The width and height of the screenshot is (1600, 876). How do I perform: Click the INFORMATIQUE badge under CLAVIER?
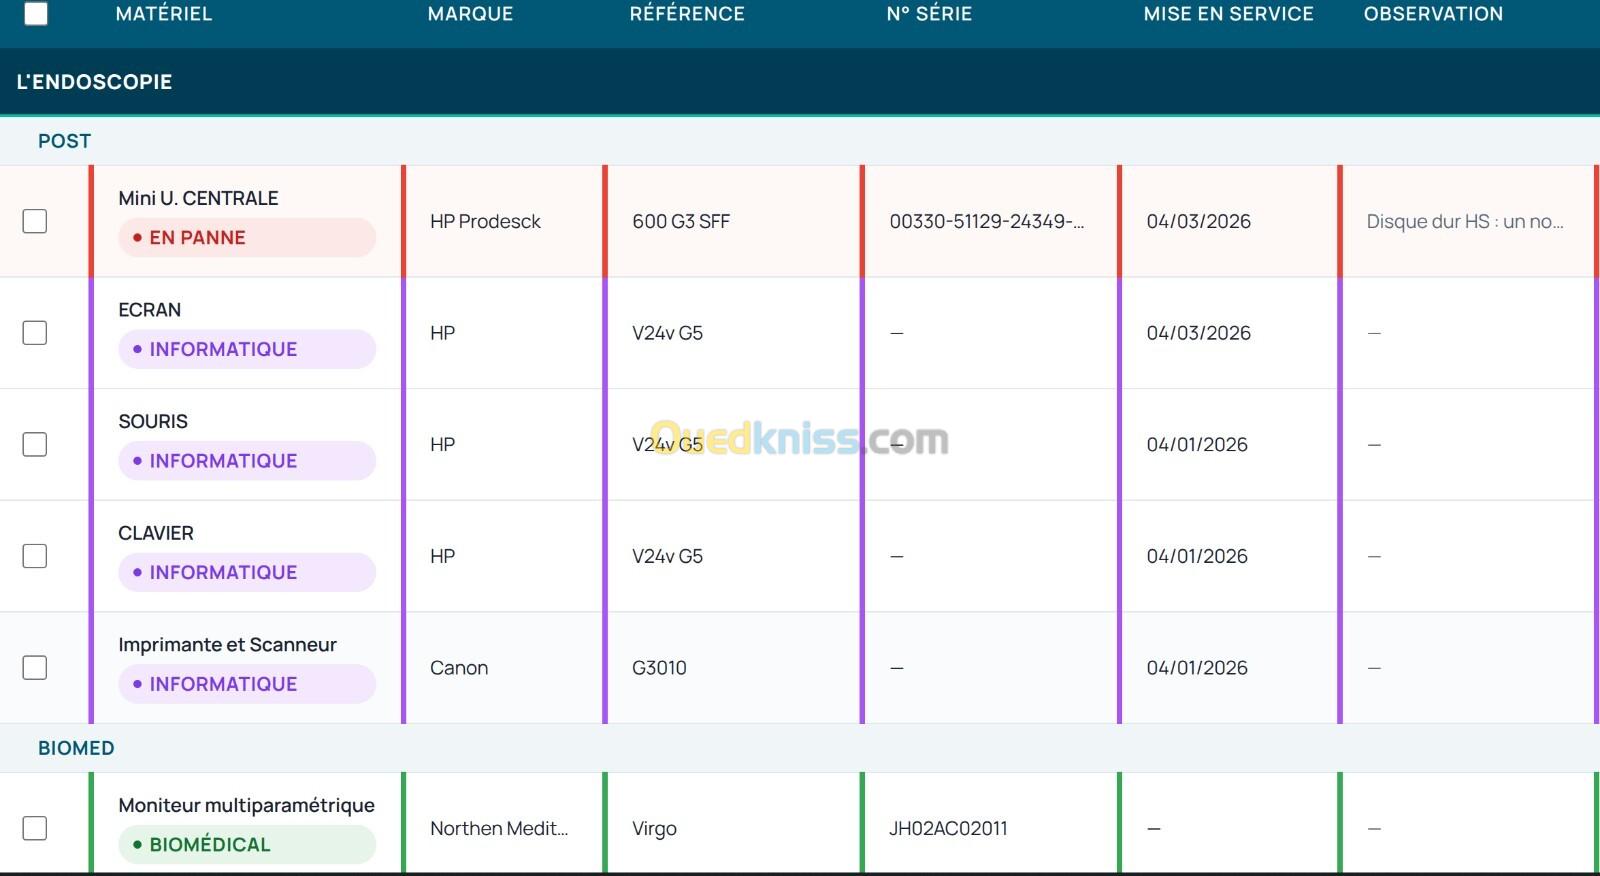247,573
